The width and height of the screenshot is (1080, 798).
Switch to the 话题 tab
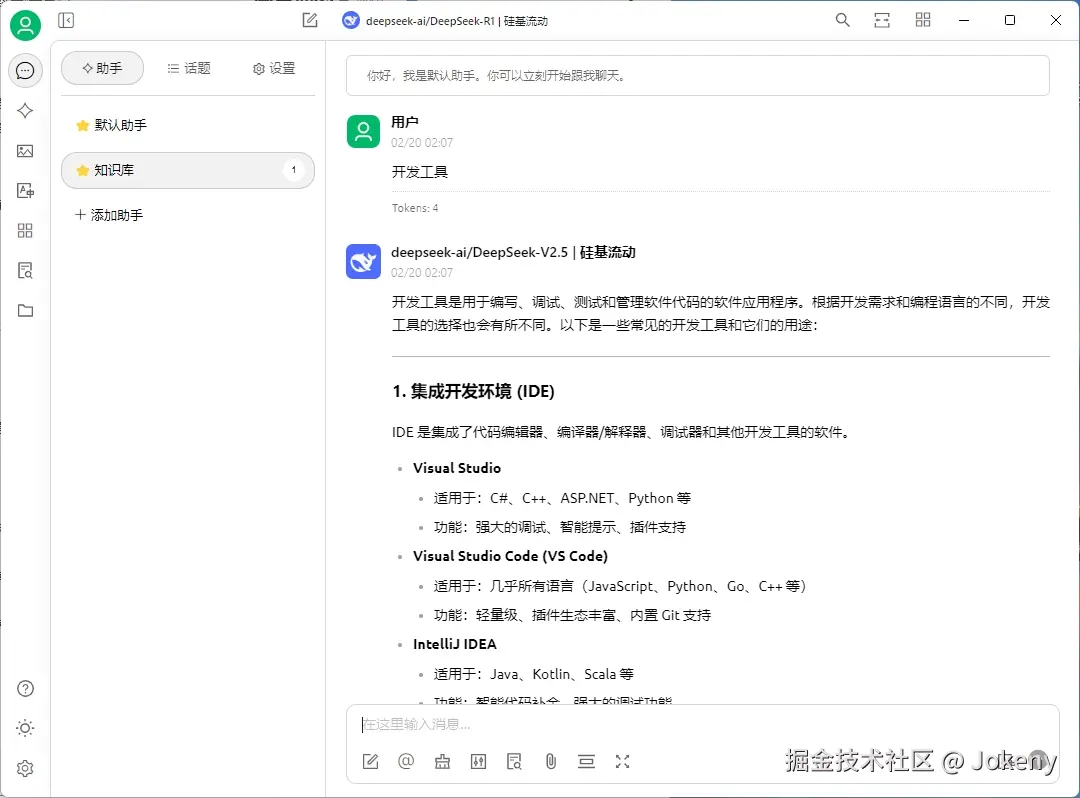pos(189,68)
